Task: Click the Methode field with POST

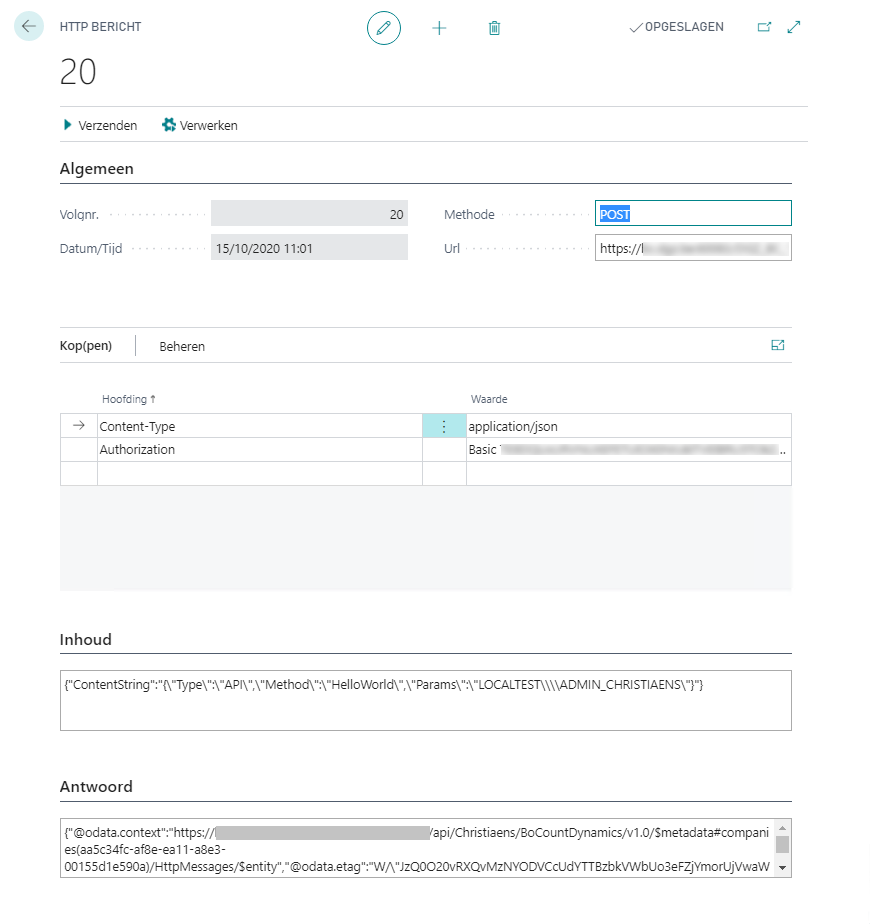Action: pyautogui.click(x=692, y=214)
